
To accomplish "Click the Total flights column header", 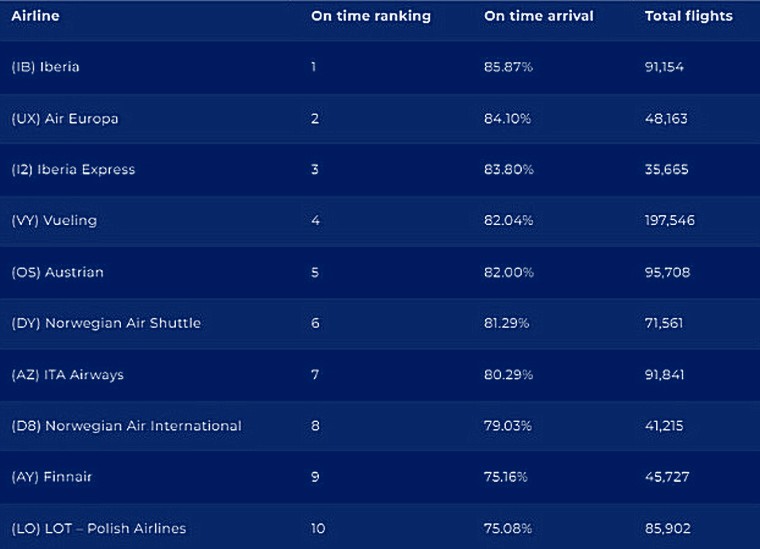I will (x=688, y=16).
